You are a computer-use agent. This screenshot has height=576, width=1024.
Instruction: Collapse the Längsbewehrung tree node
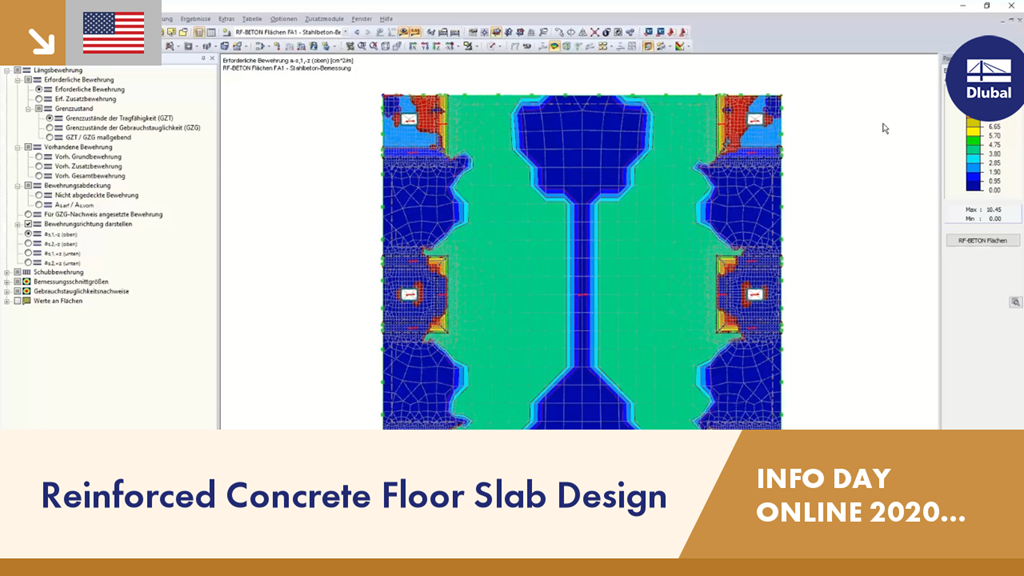[x=7, y=71]
